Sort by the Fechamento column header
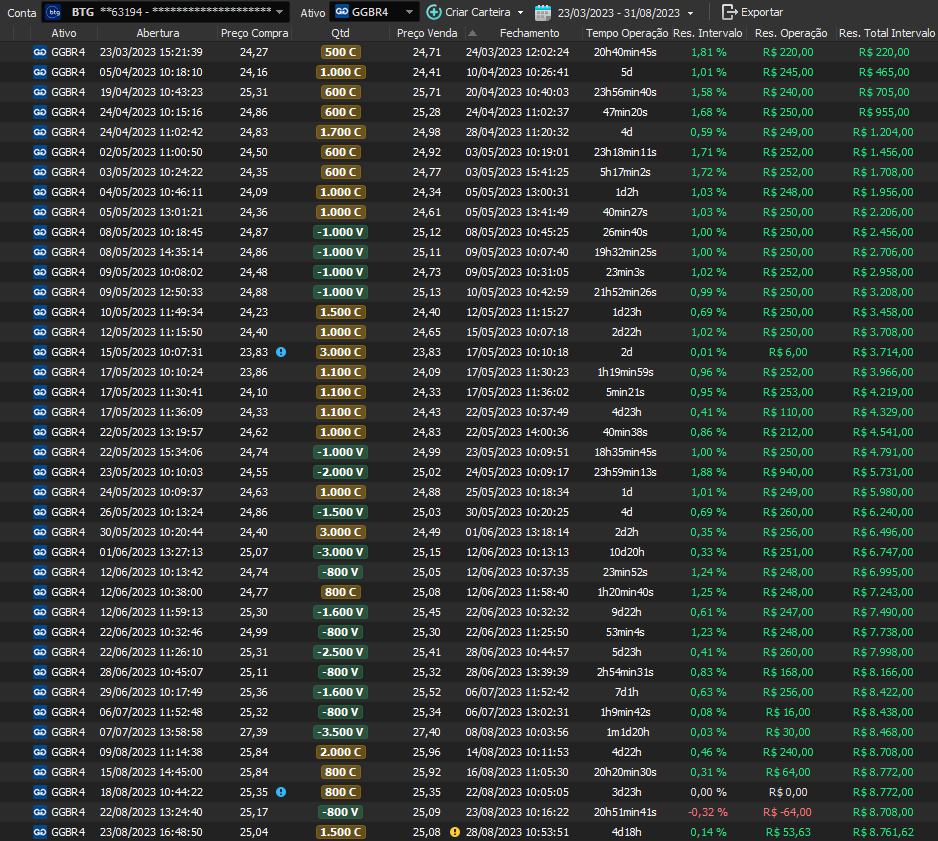This screenshot has height=841, width=938. (x=529, y=33)
